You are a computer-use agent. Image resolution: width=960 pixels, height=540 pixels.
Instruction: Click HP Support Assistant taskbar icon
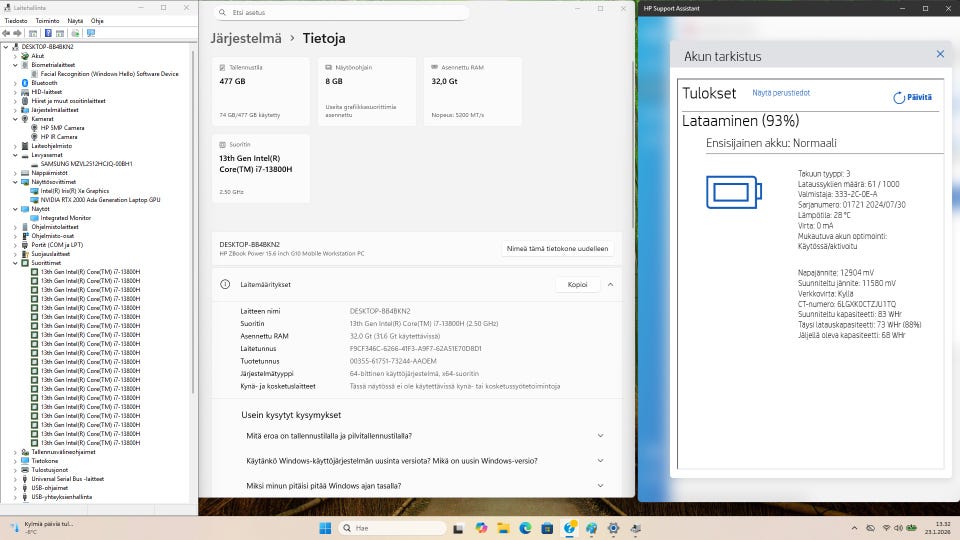point(569,528)
